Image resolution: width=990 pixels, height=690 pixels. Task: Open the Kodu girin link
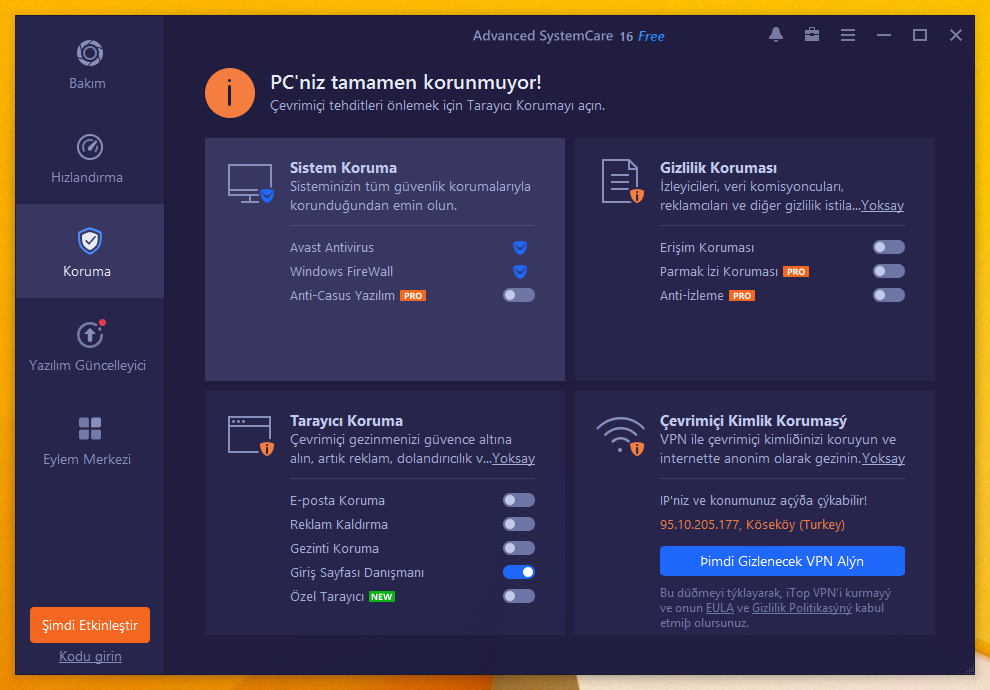click(90, 657)
